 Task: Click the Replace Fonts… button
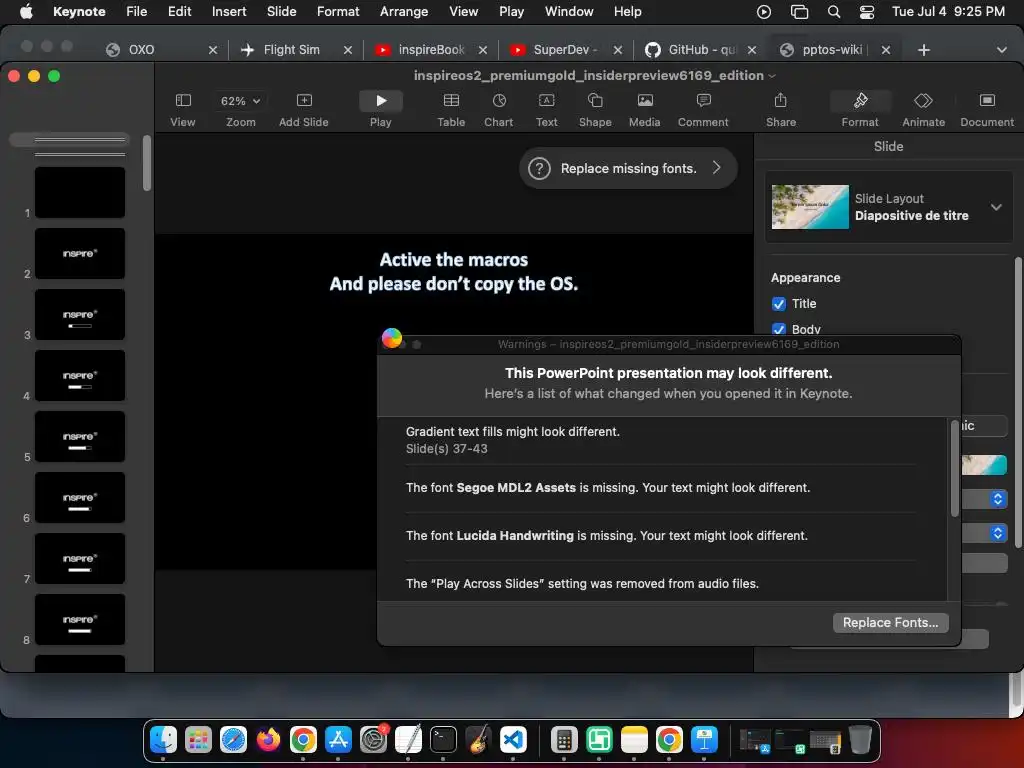pyautogui.click(x=890, y=622)
